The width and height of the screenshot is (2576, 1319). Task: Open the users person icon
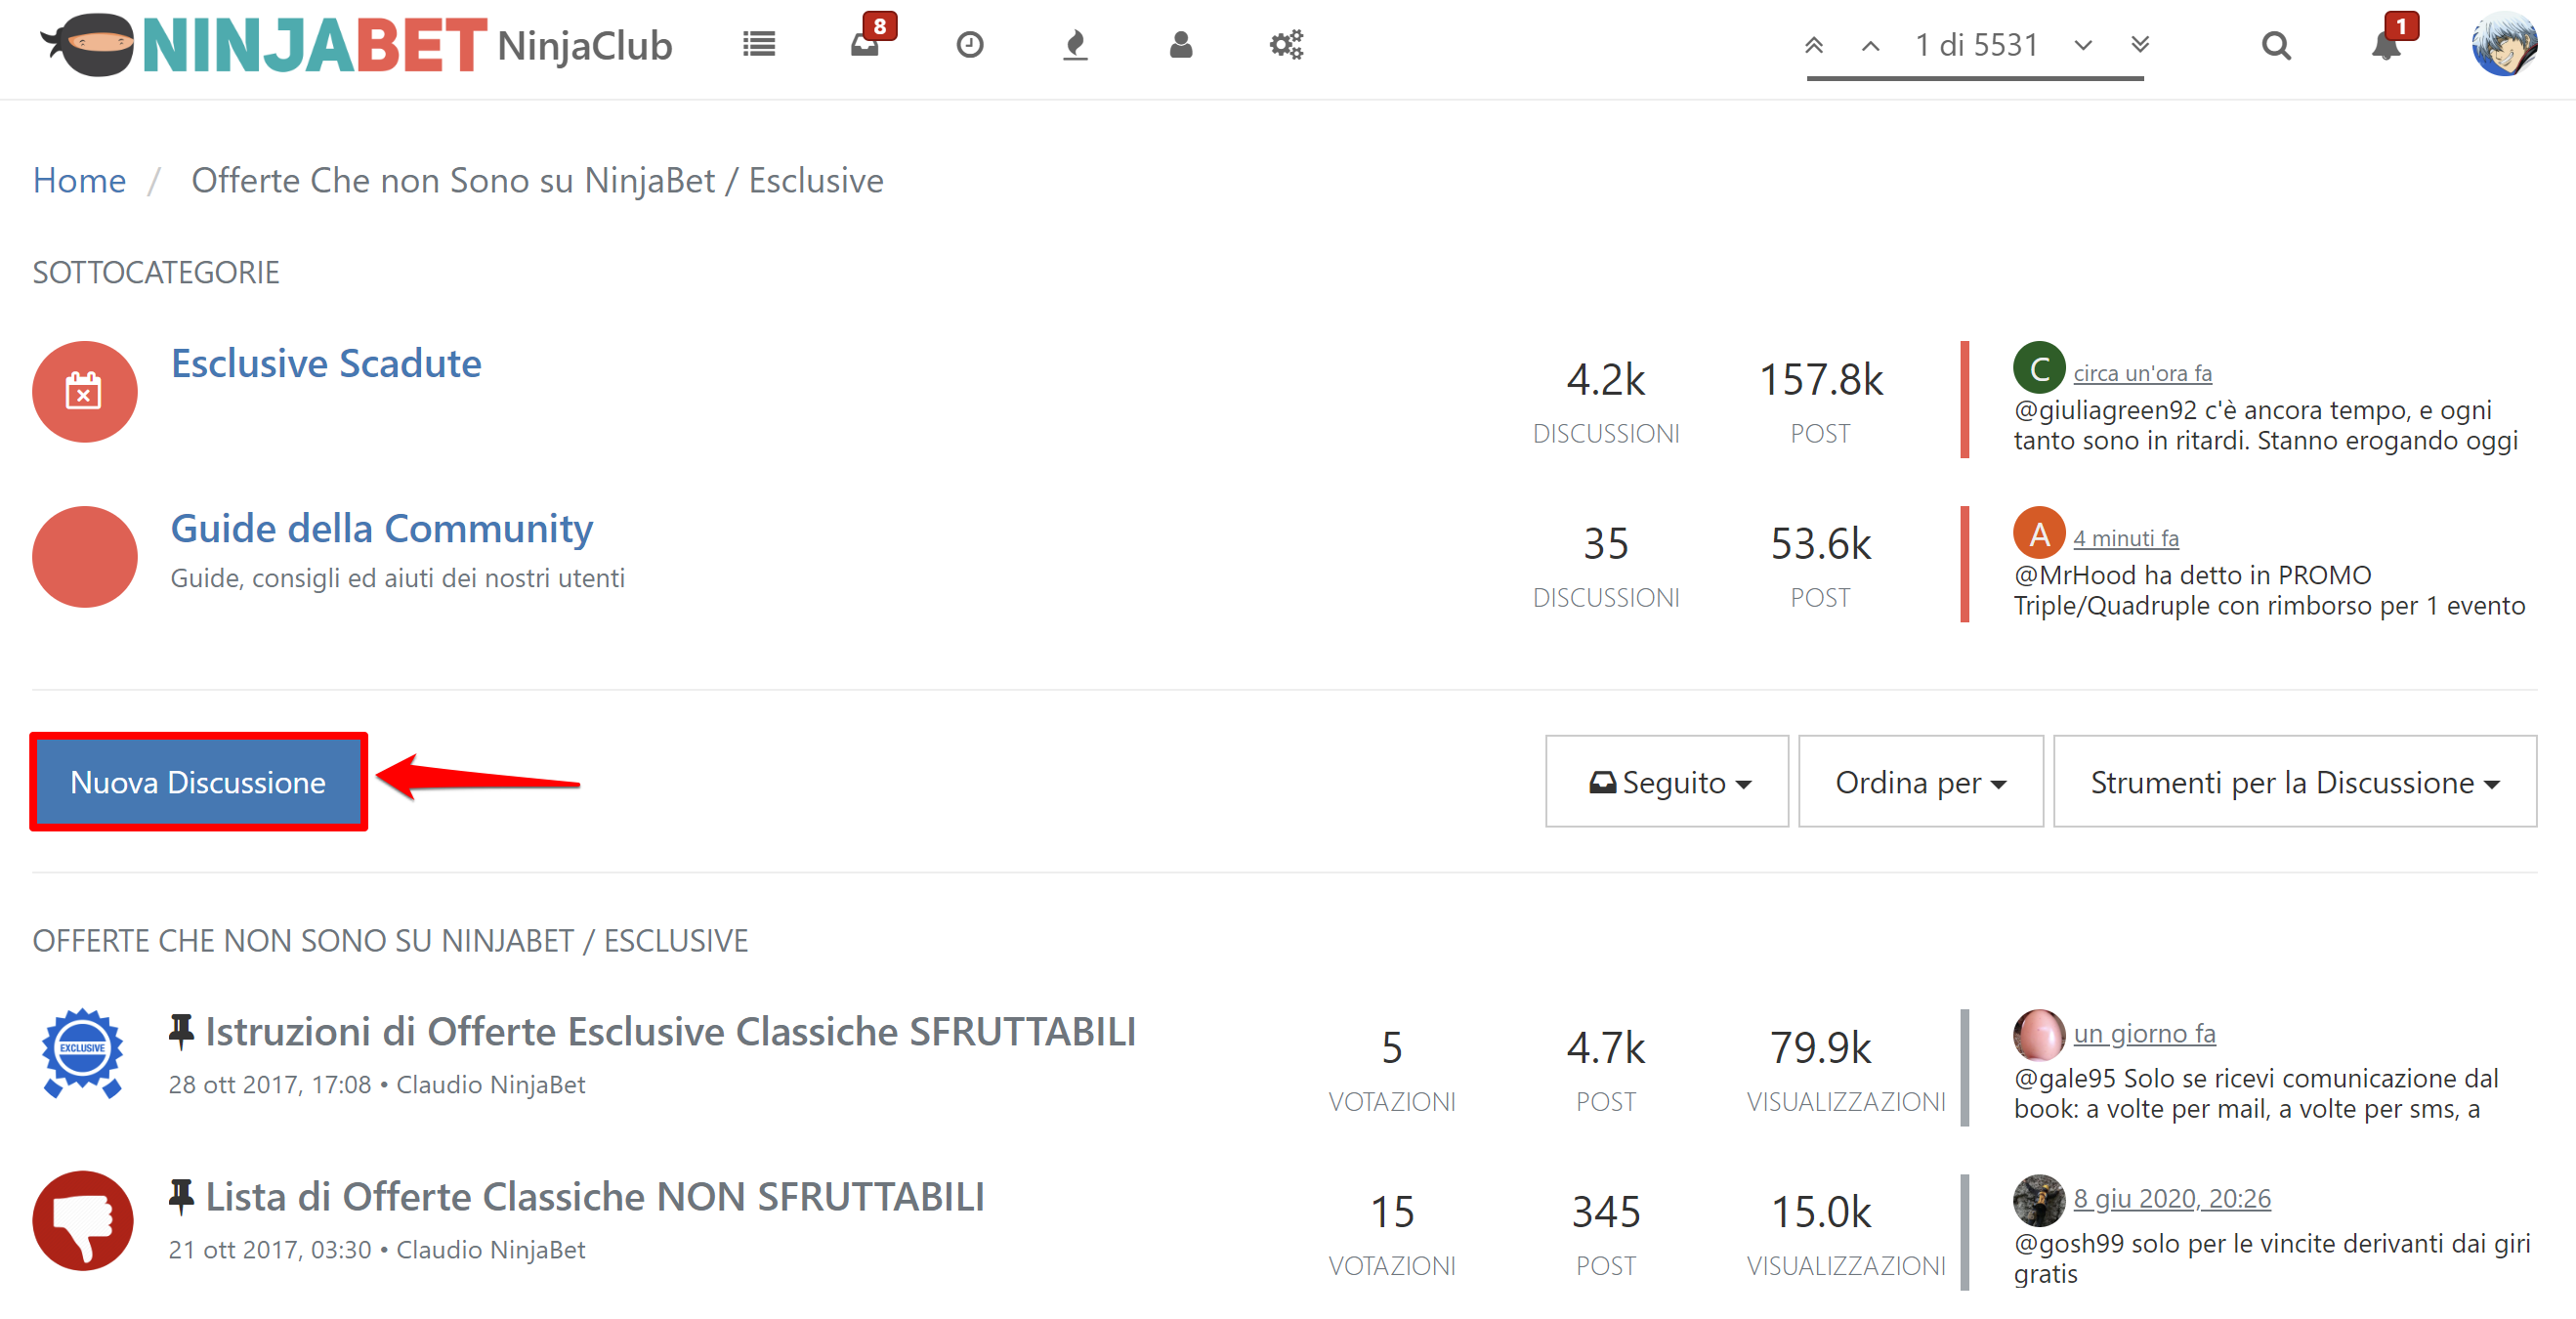click(x=1181, y=45)
